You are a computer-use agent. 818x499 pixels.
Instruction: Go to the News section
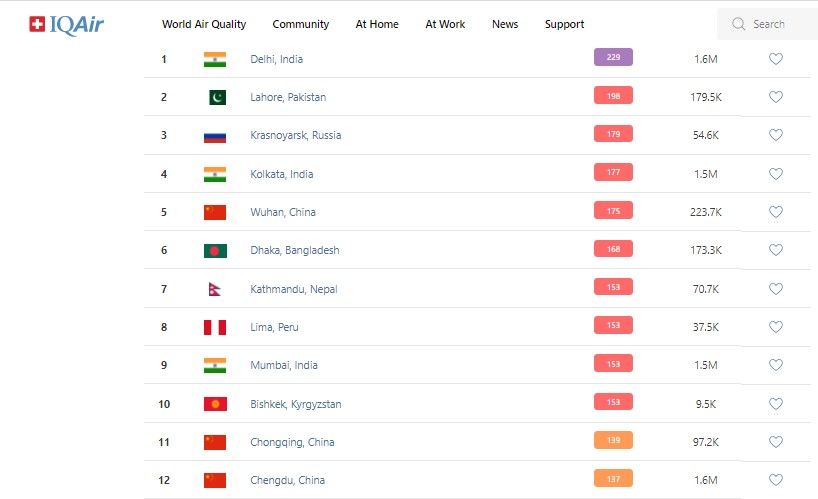pos(505,24)
